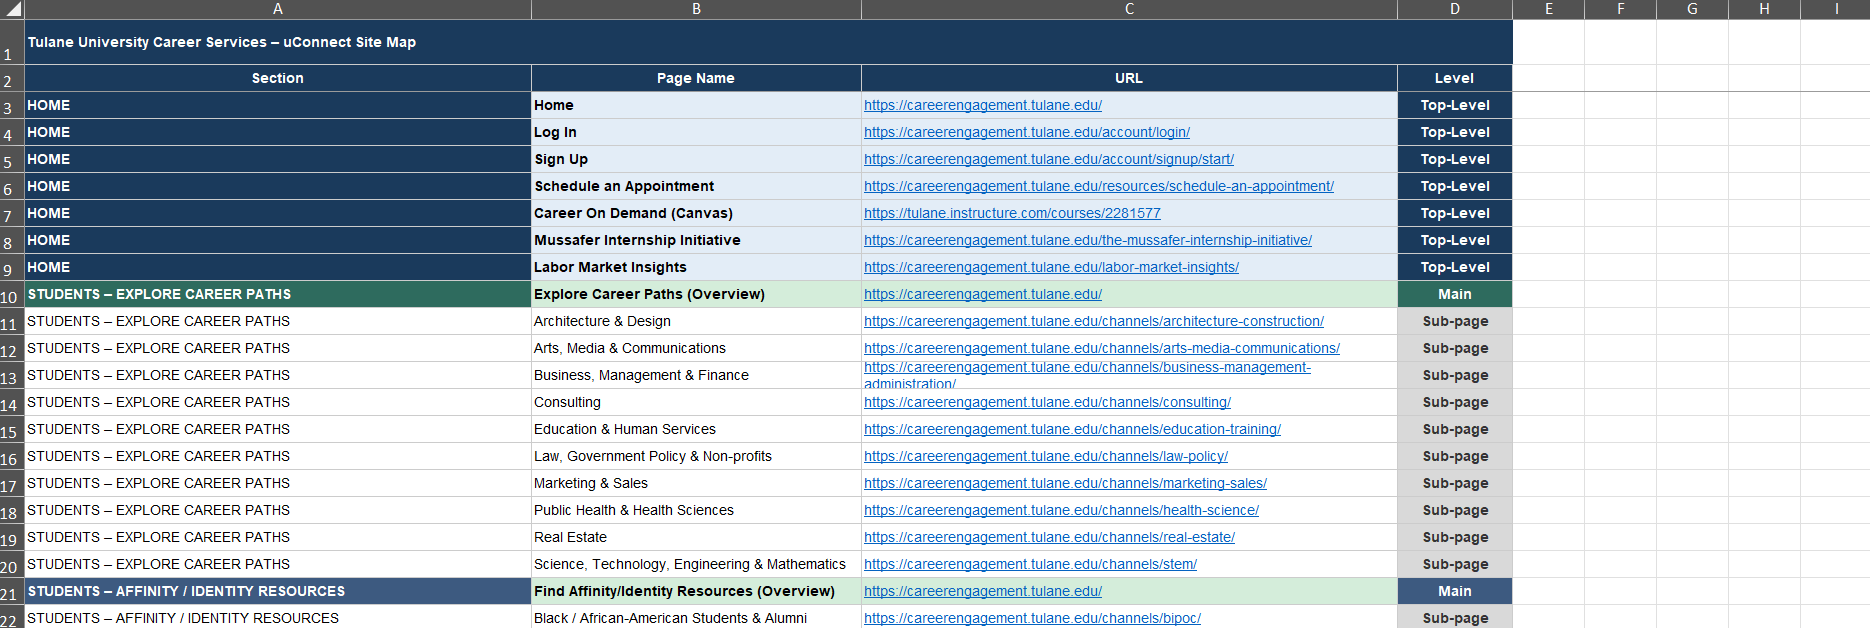
Task: Select the 'Arts, Media & Communications' cell
Action: point(696,348)
